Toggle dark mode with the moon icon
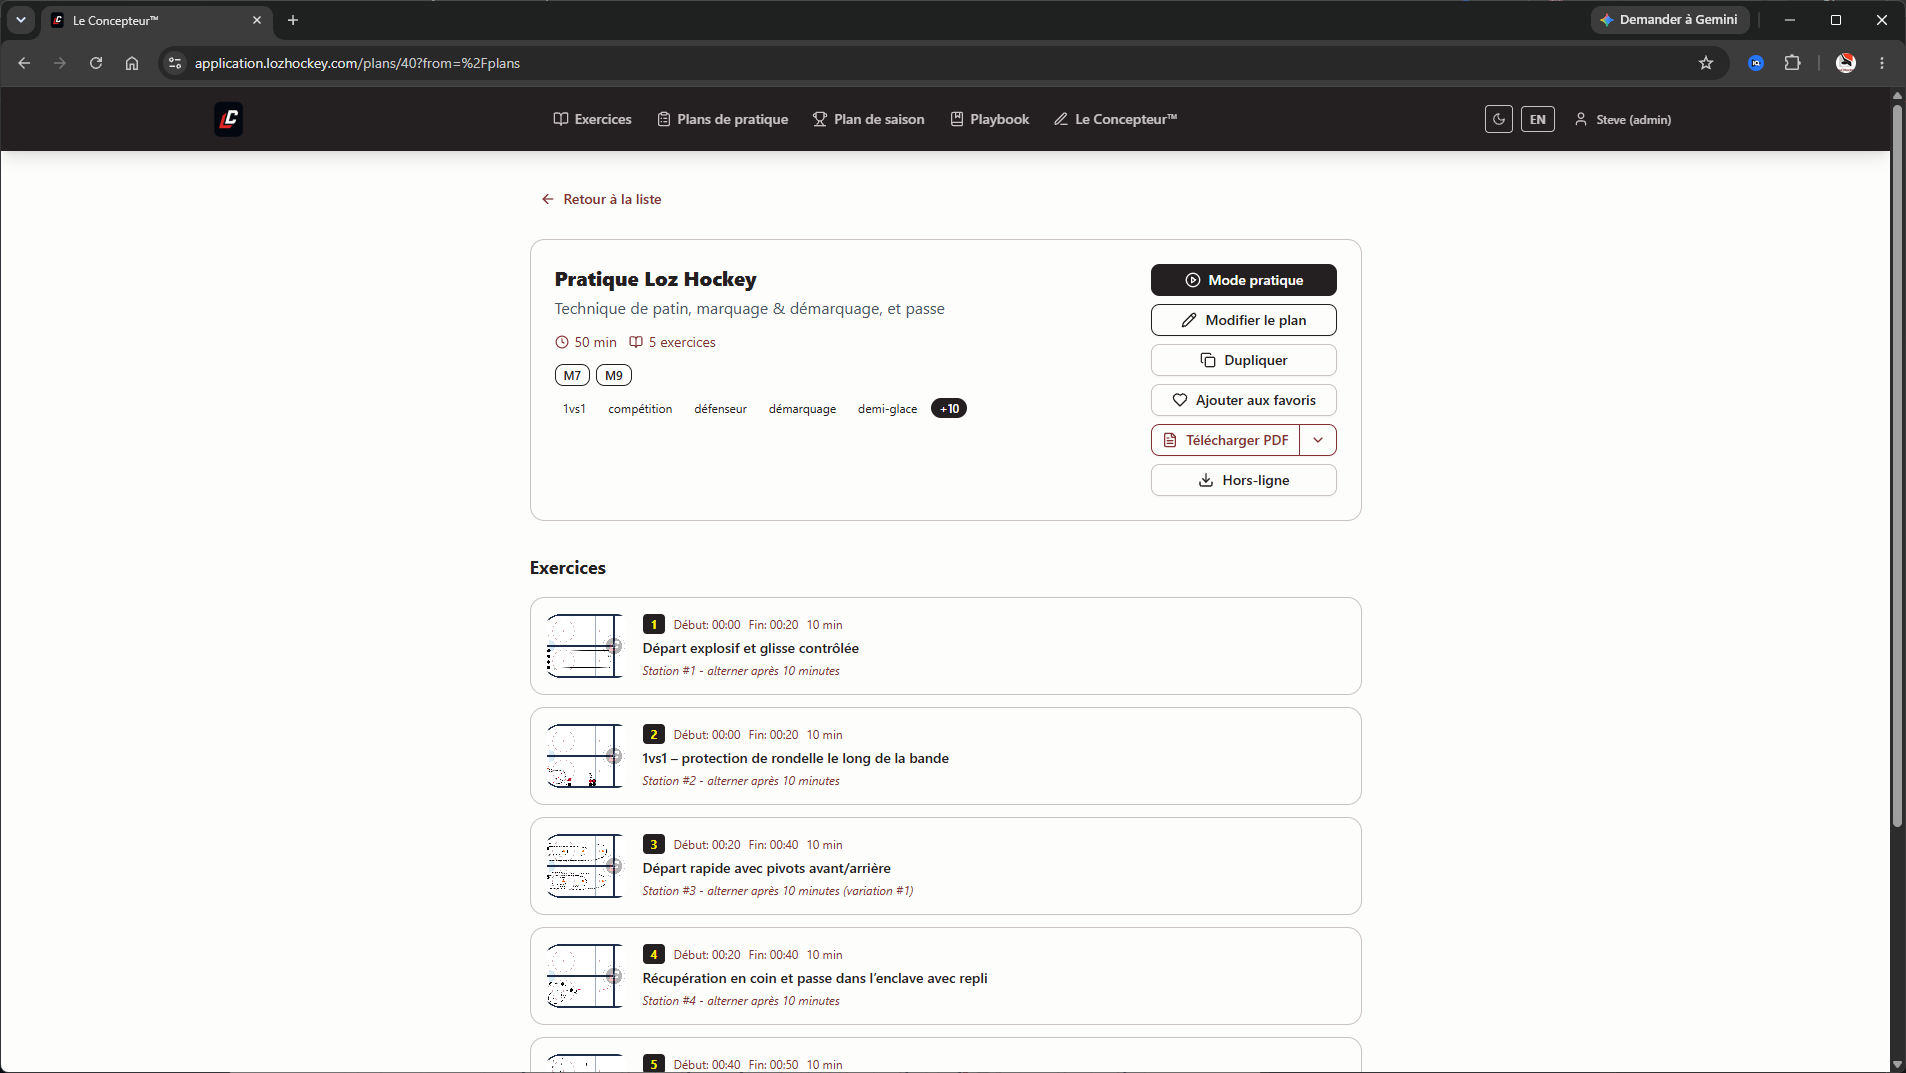Screen dimensions: 1906x1073 pyautogui.click(x=1498, y=119)
